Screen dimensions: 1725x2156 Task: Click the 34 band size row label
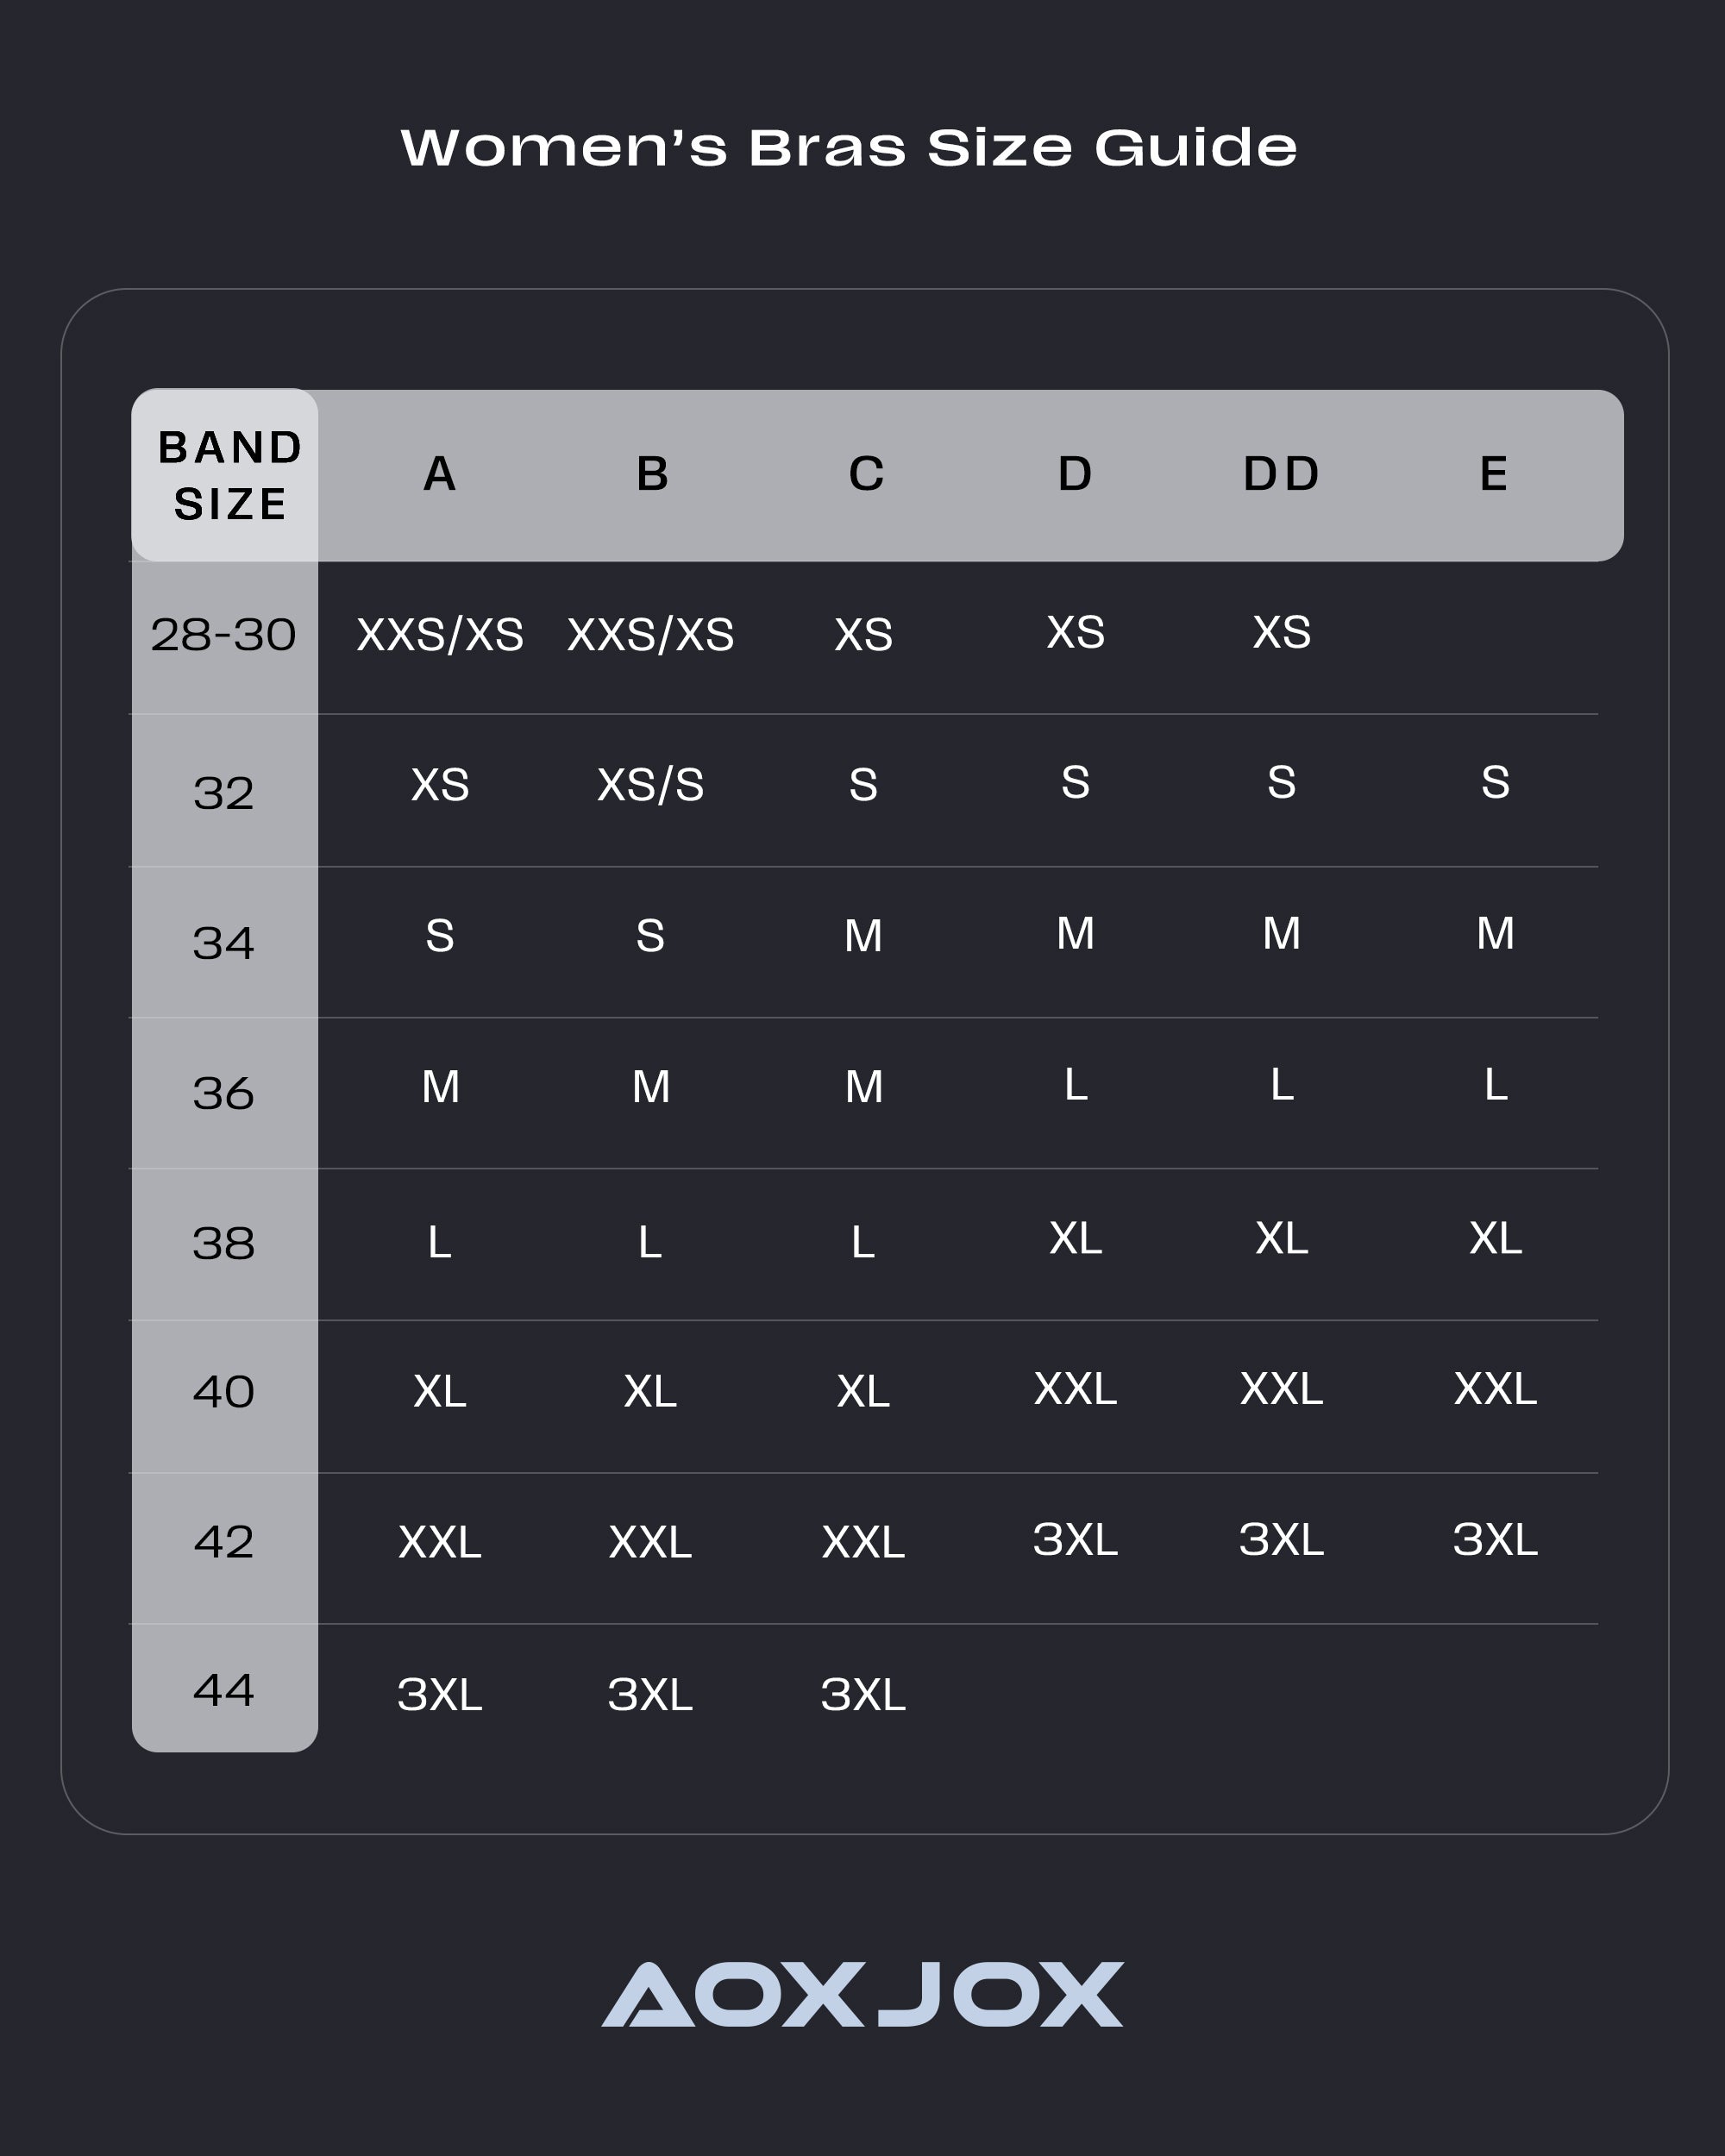[224, 944]
